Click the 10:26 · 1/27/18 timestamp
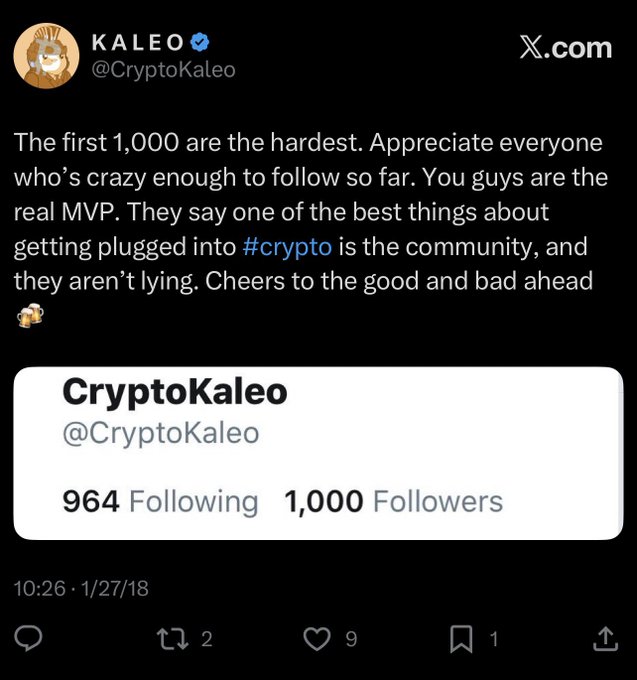Viewport: 637px width, 680px height. [81, 588]
